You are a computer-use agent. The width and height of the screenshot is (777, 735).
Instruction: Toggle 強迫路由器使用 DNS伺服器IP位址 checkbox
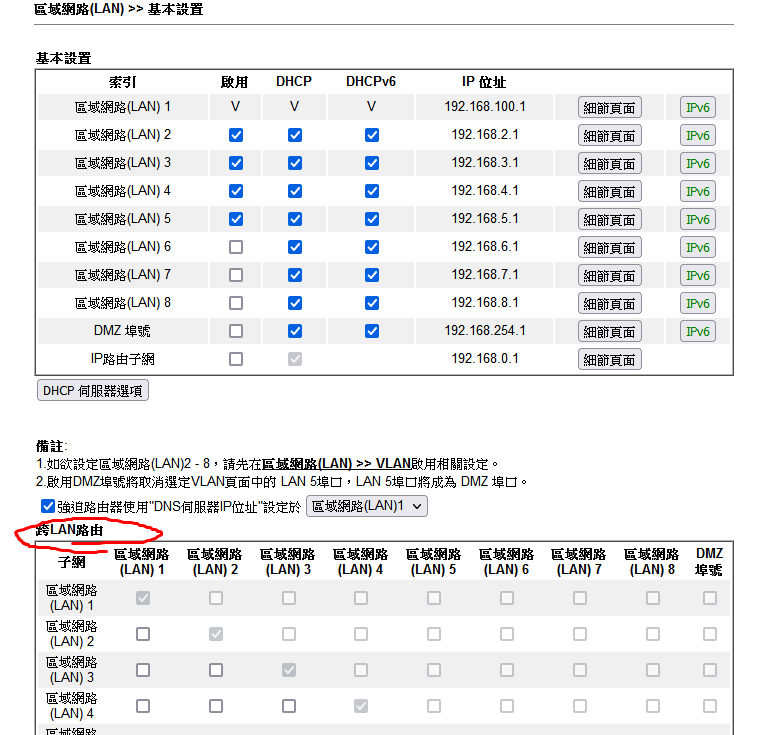point(48,507)
